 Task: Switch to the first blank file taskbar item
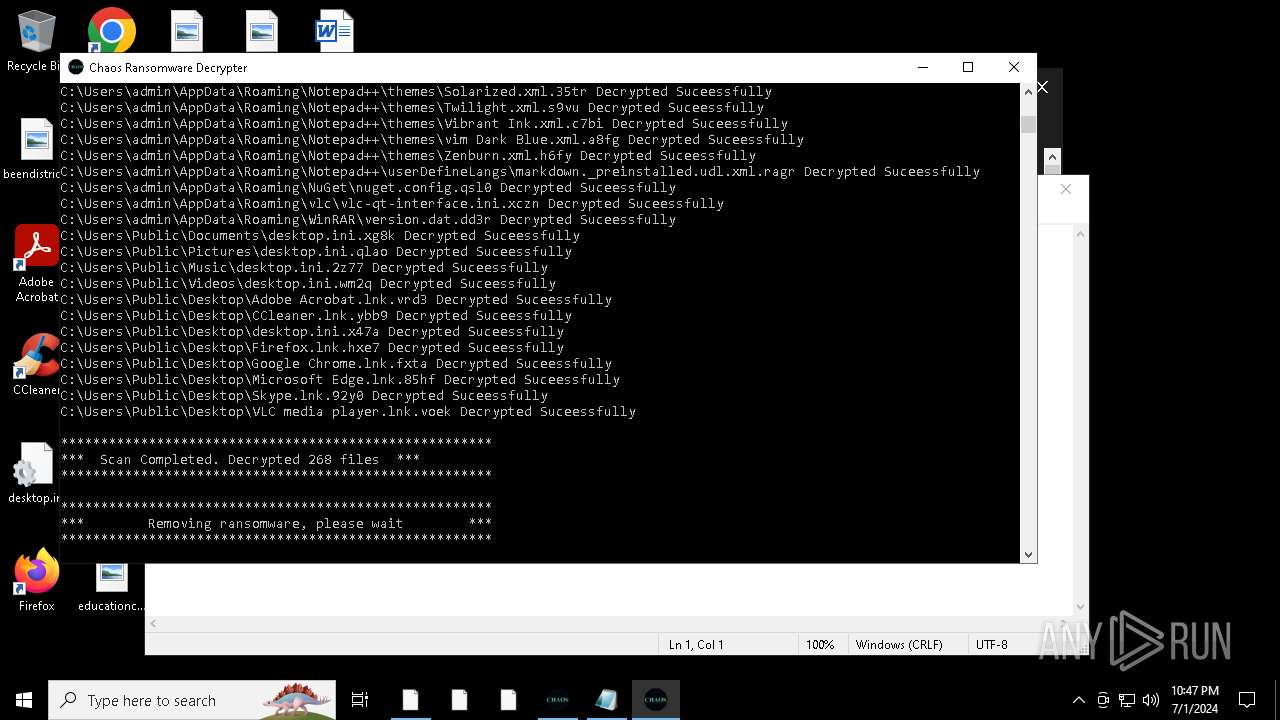[x=410, y=700]
